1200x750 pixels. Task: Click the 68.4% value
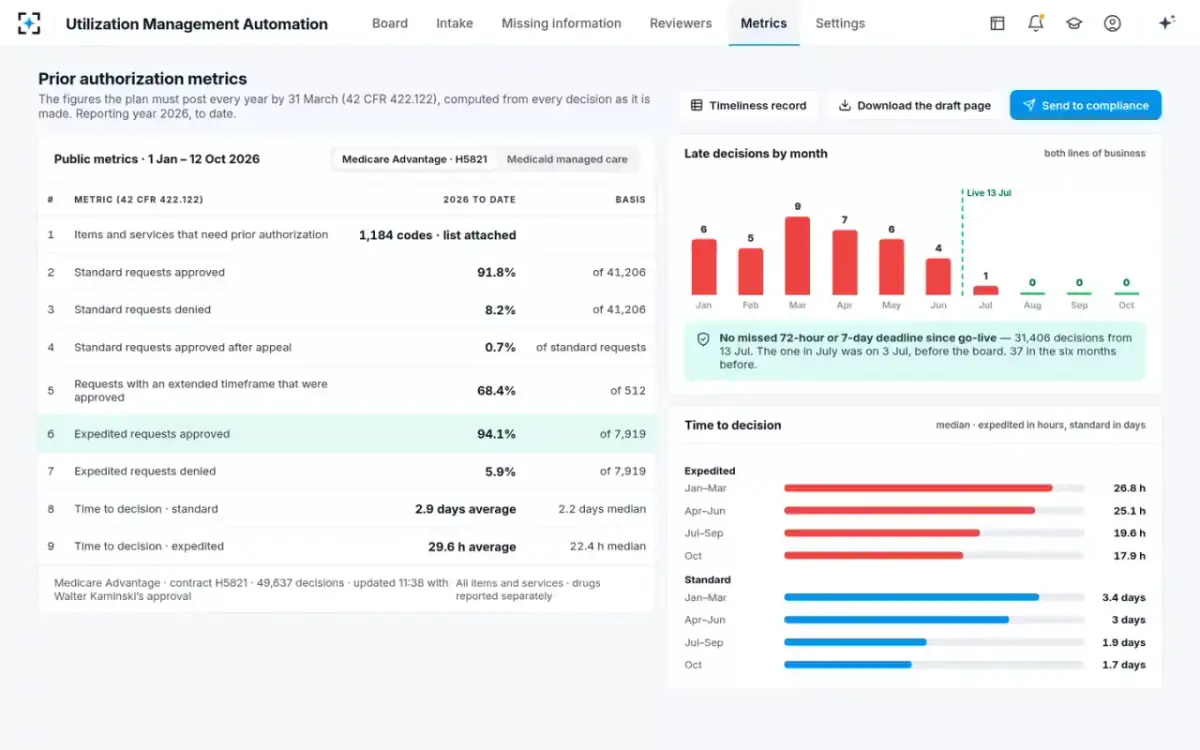[496, 390]
